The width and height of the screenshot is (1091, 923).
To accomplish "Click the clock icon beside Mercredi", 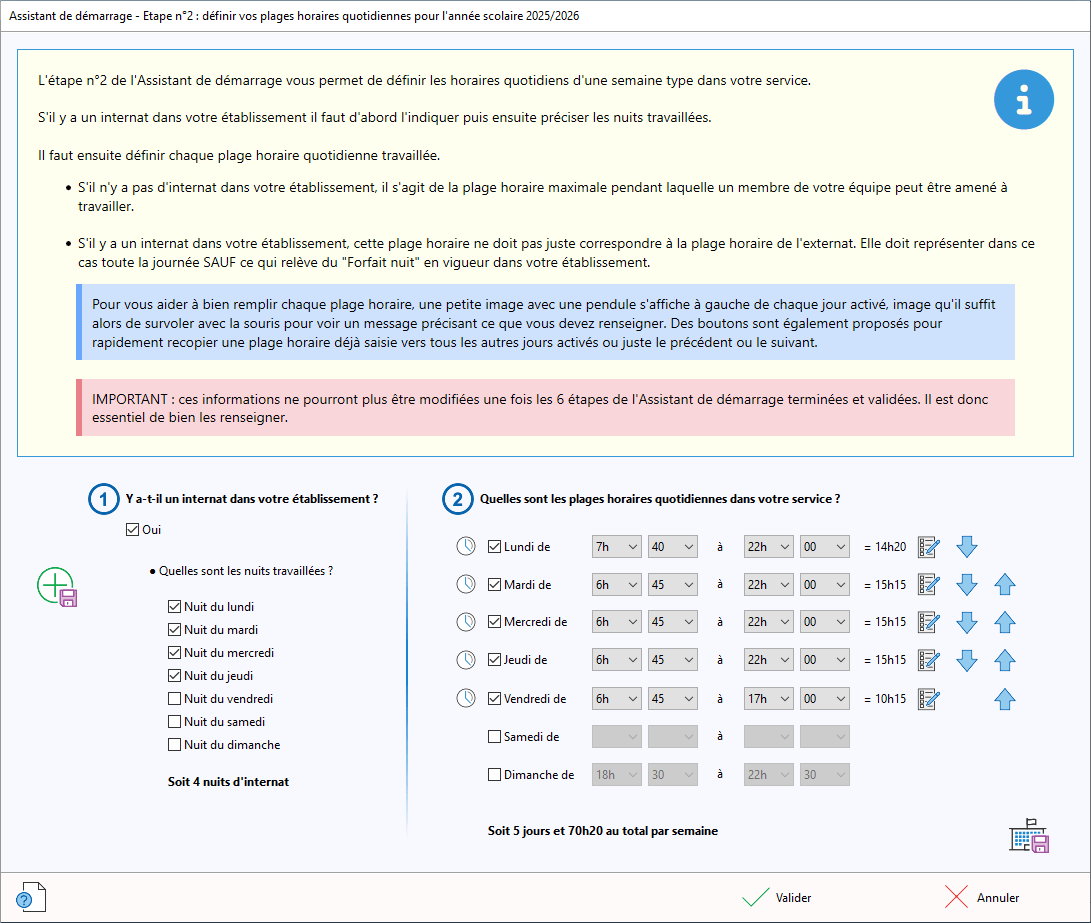I will coord(466,623).
